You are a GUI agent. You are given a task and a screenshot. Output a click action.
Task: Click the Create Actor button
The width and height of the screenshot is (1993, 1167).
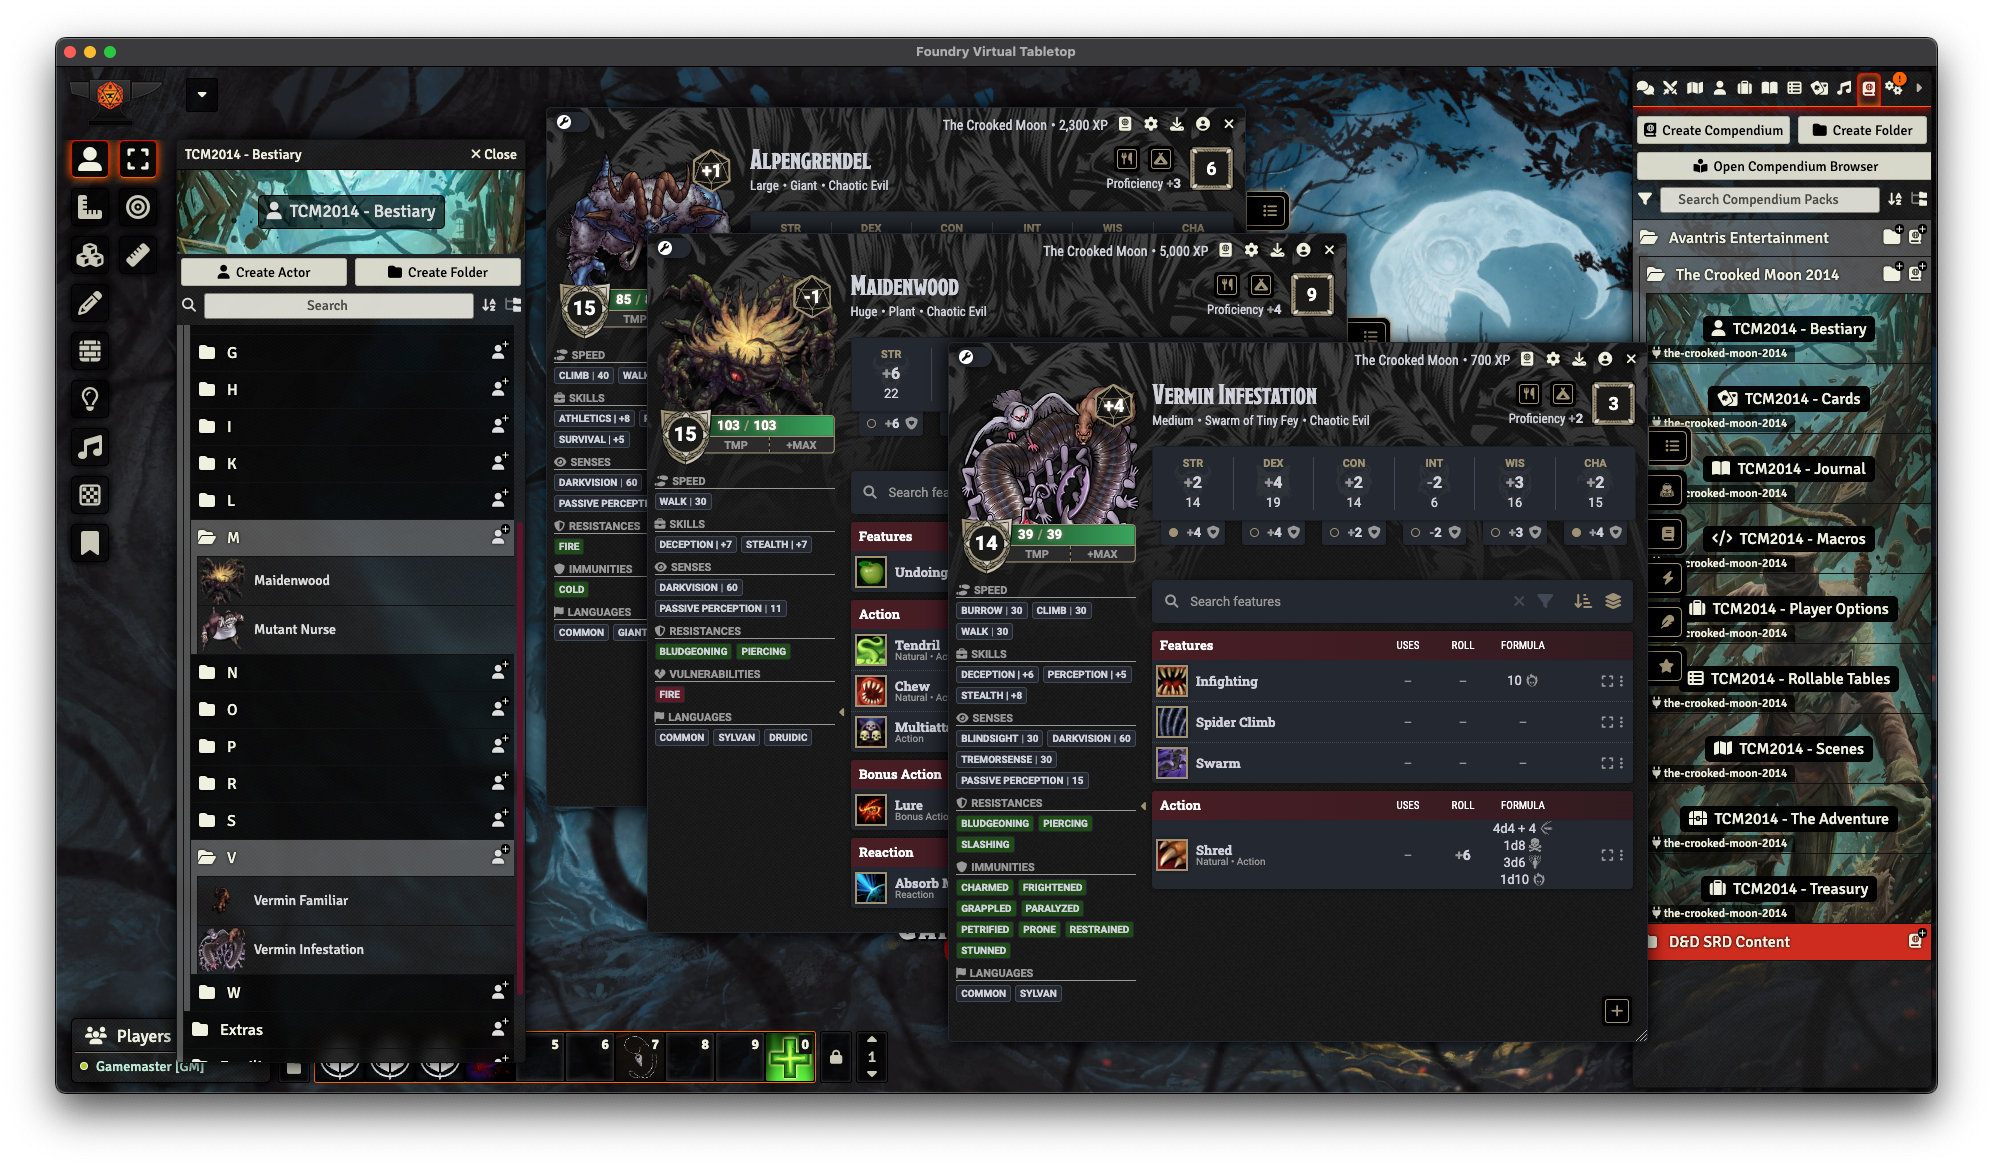[x=264, y=272]
